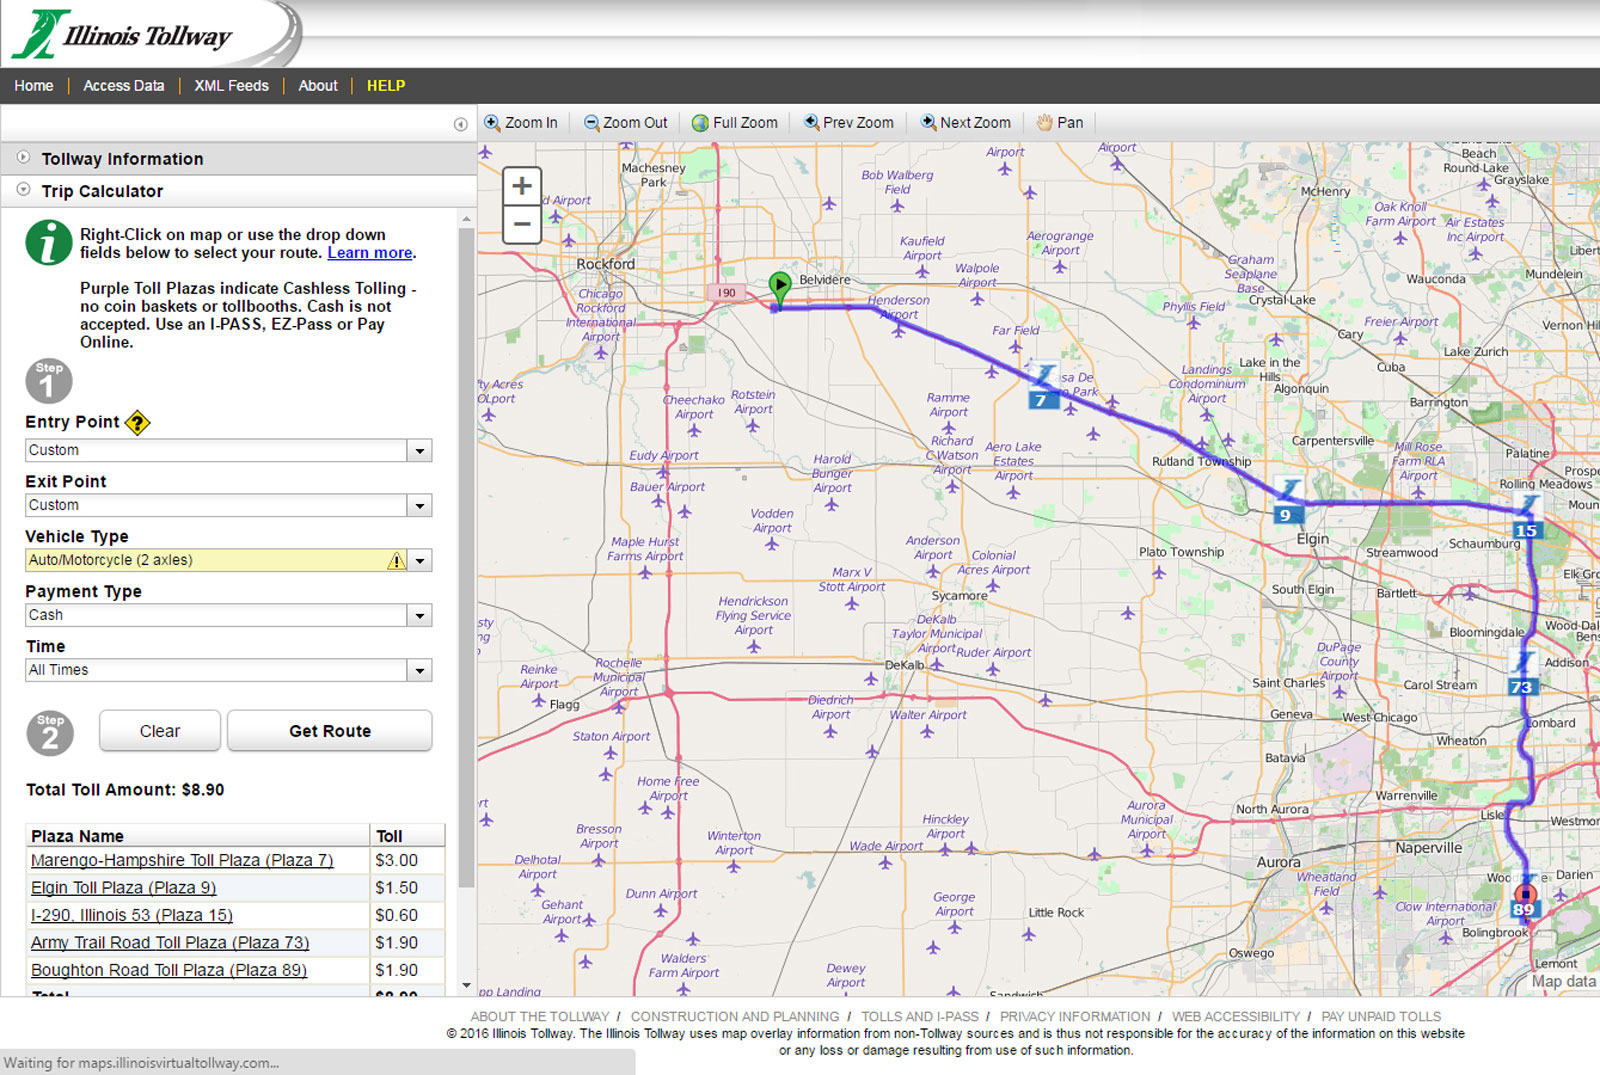Viewport: 1600px width, 1075px height.
Task: Select the Zoom Out map tool
Action: point(626,123)
